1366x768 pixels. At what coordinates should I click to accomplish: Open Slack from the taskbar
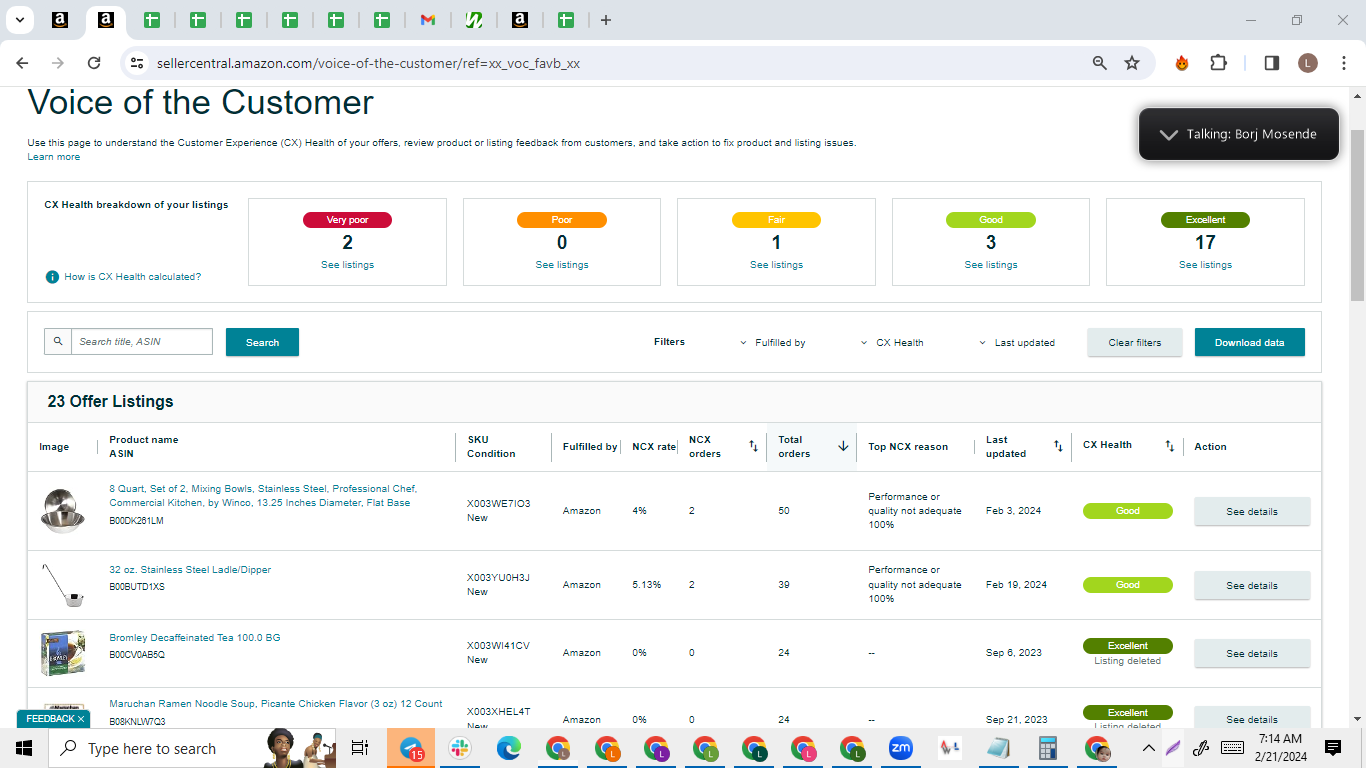[460, 748]
